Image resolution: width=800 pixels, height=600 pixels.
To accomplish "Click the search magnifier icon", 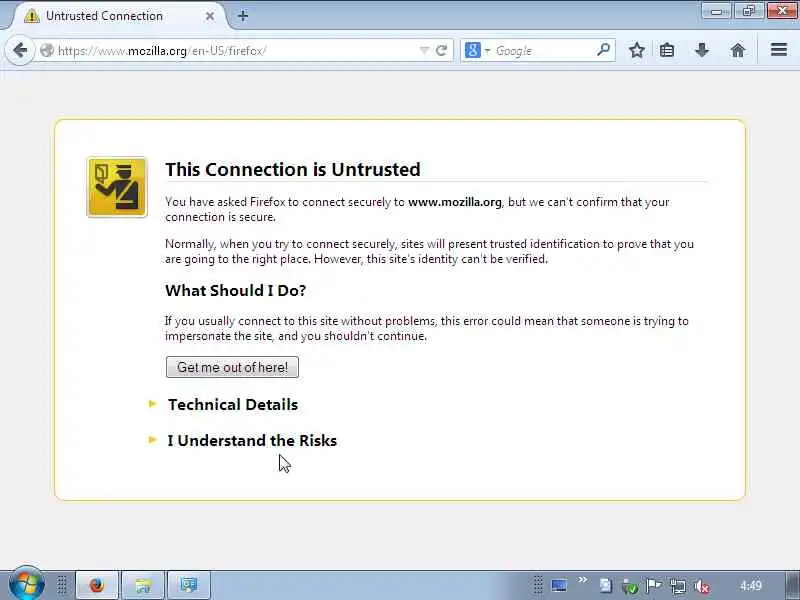I will pos(603,50).
